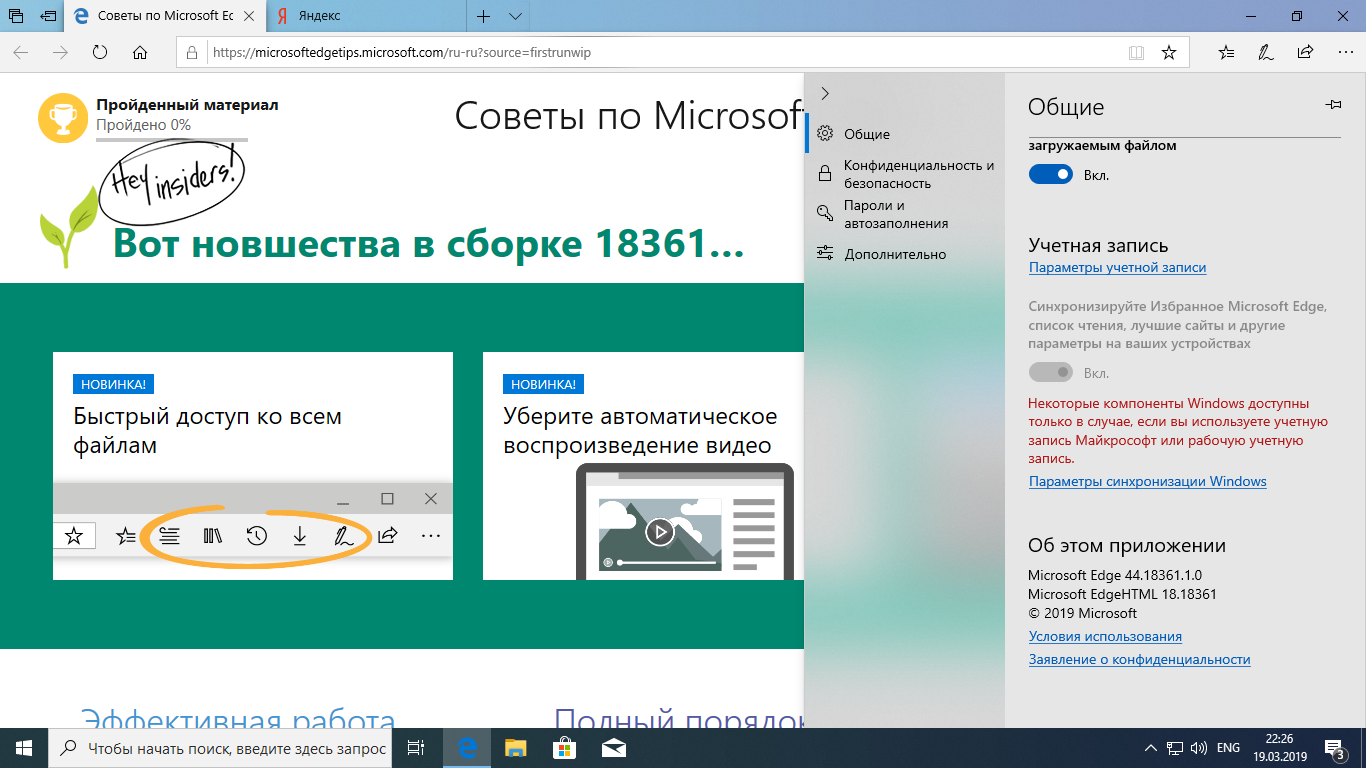The height and width of the screenshot is (768, 1366).
Task: Select the Общие settings section
Action: 904,134
